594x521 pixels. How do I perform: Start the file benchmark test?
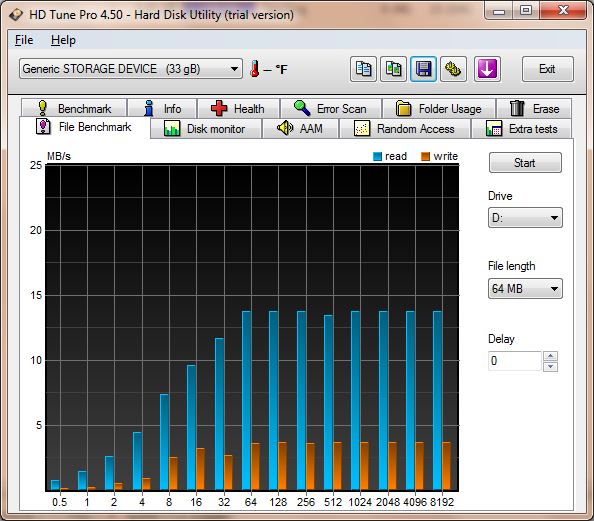(525, 163)
